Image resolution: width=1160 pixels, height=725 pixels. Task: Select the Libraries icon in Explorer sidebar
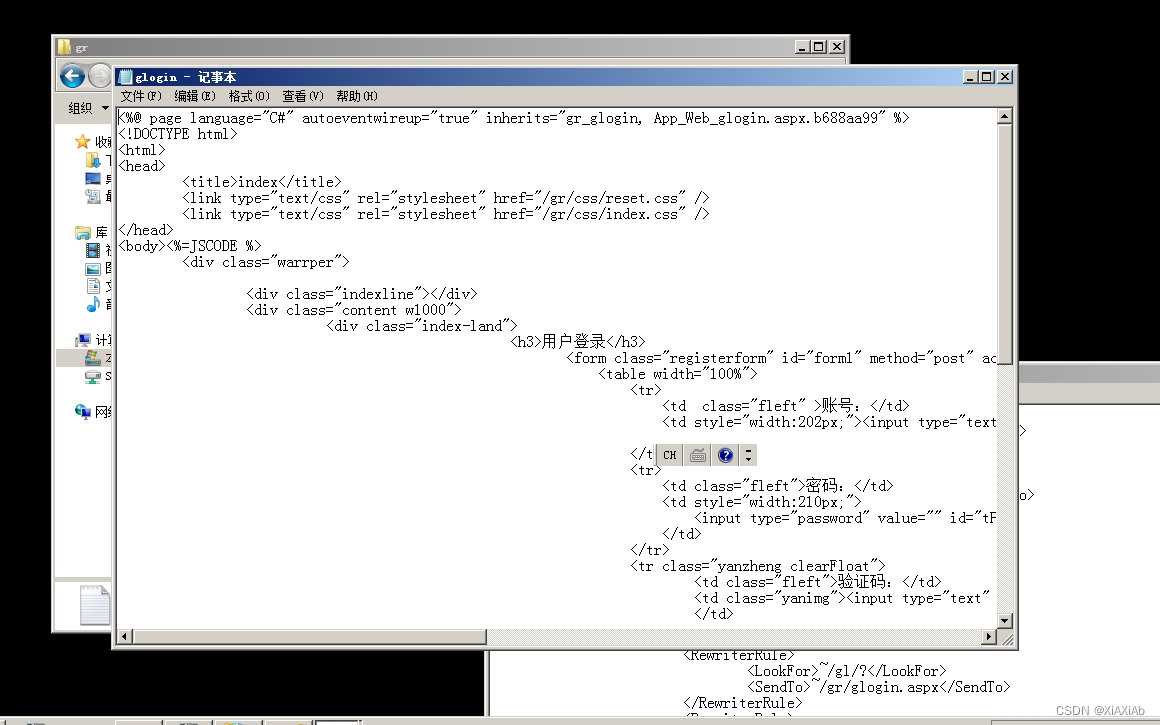click(x=82, y=232)
